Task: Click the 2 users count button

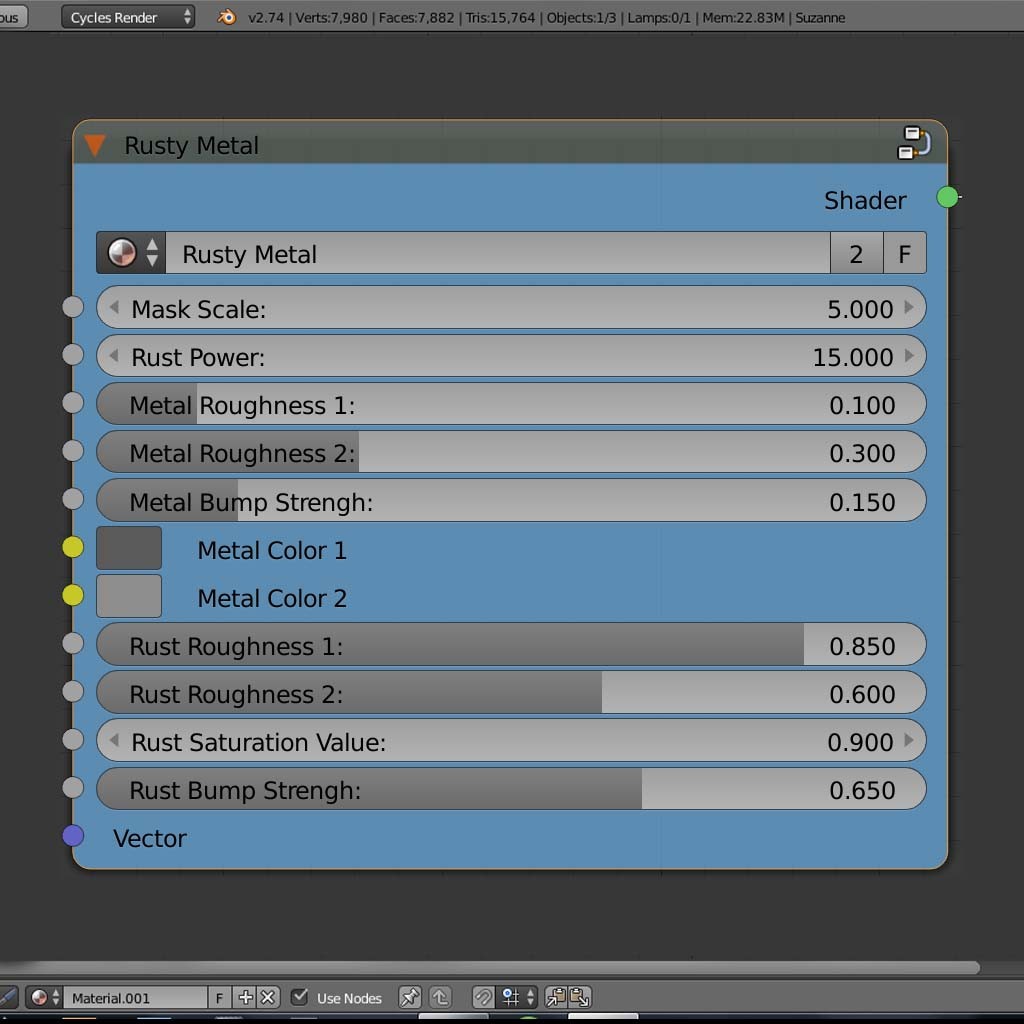Action: 856,253
